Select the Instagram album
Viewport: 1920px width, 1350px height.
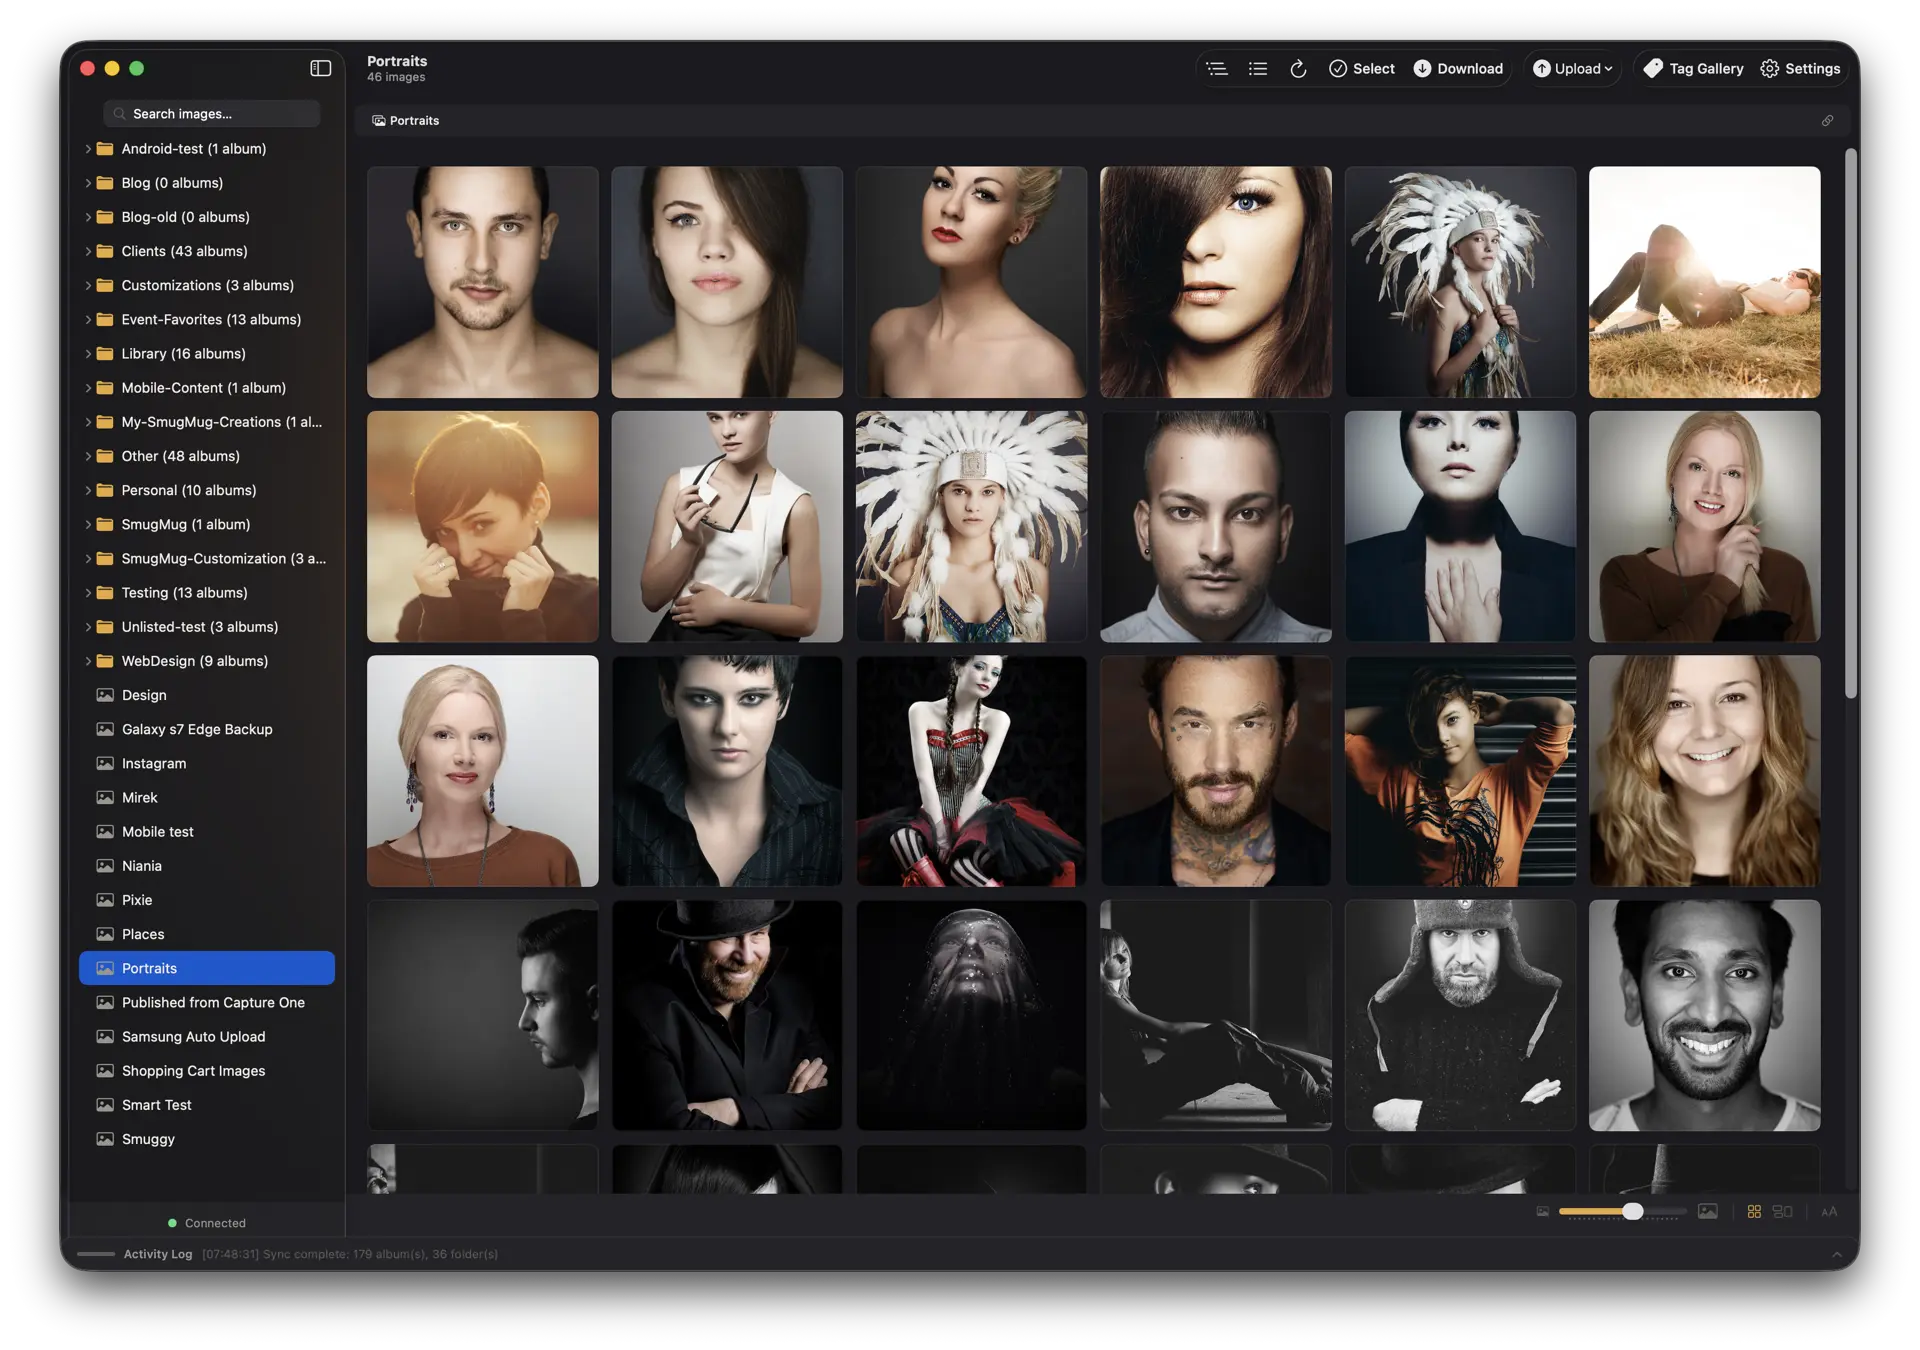153,763
